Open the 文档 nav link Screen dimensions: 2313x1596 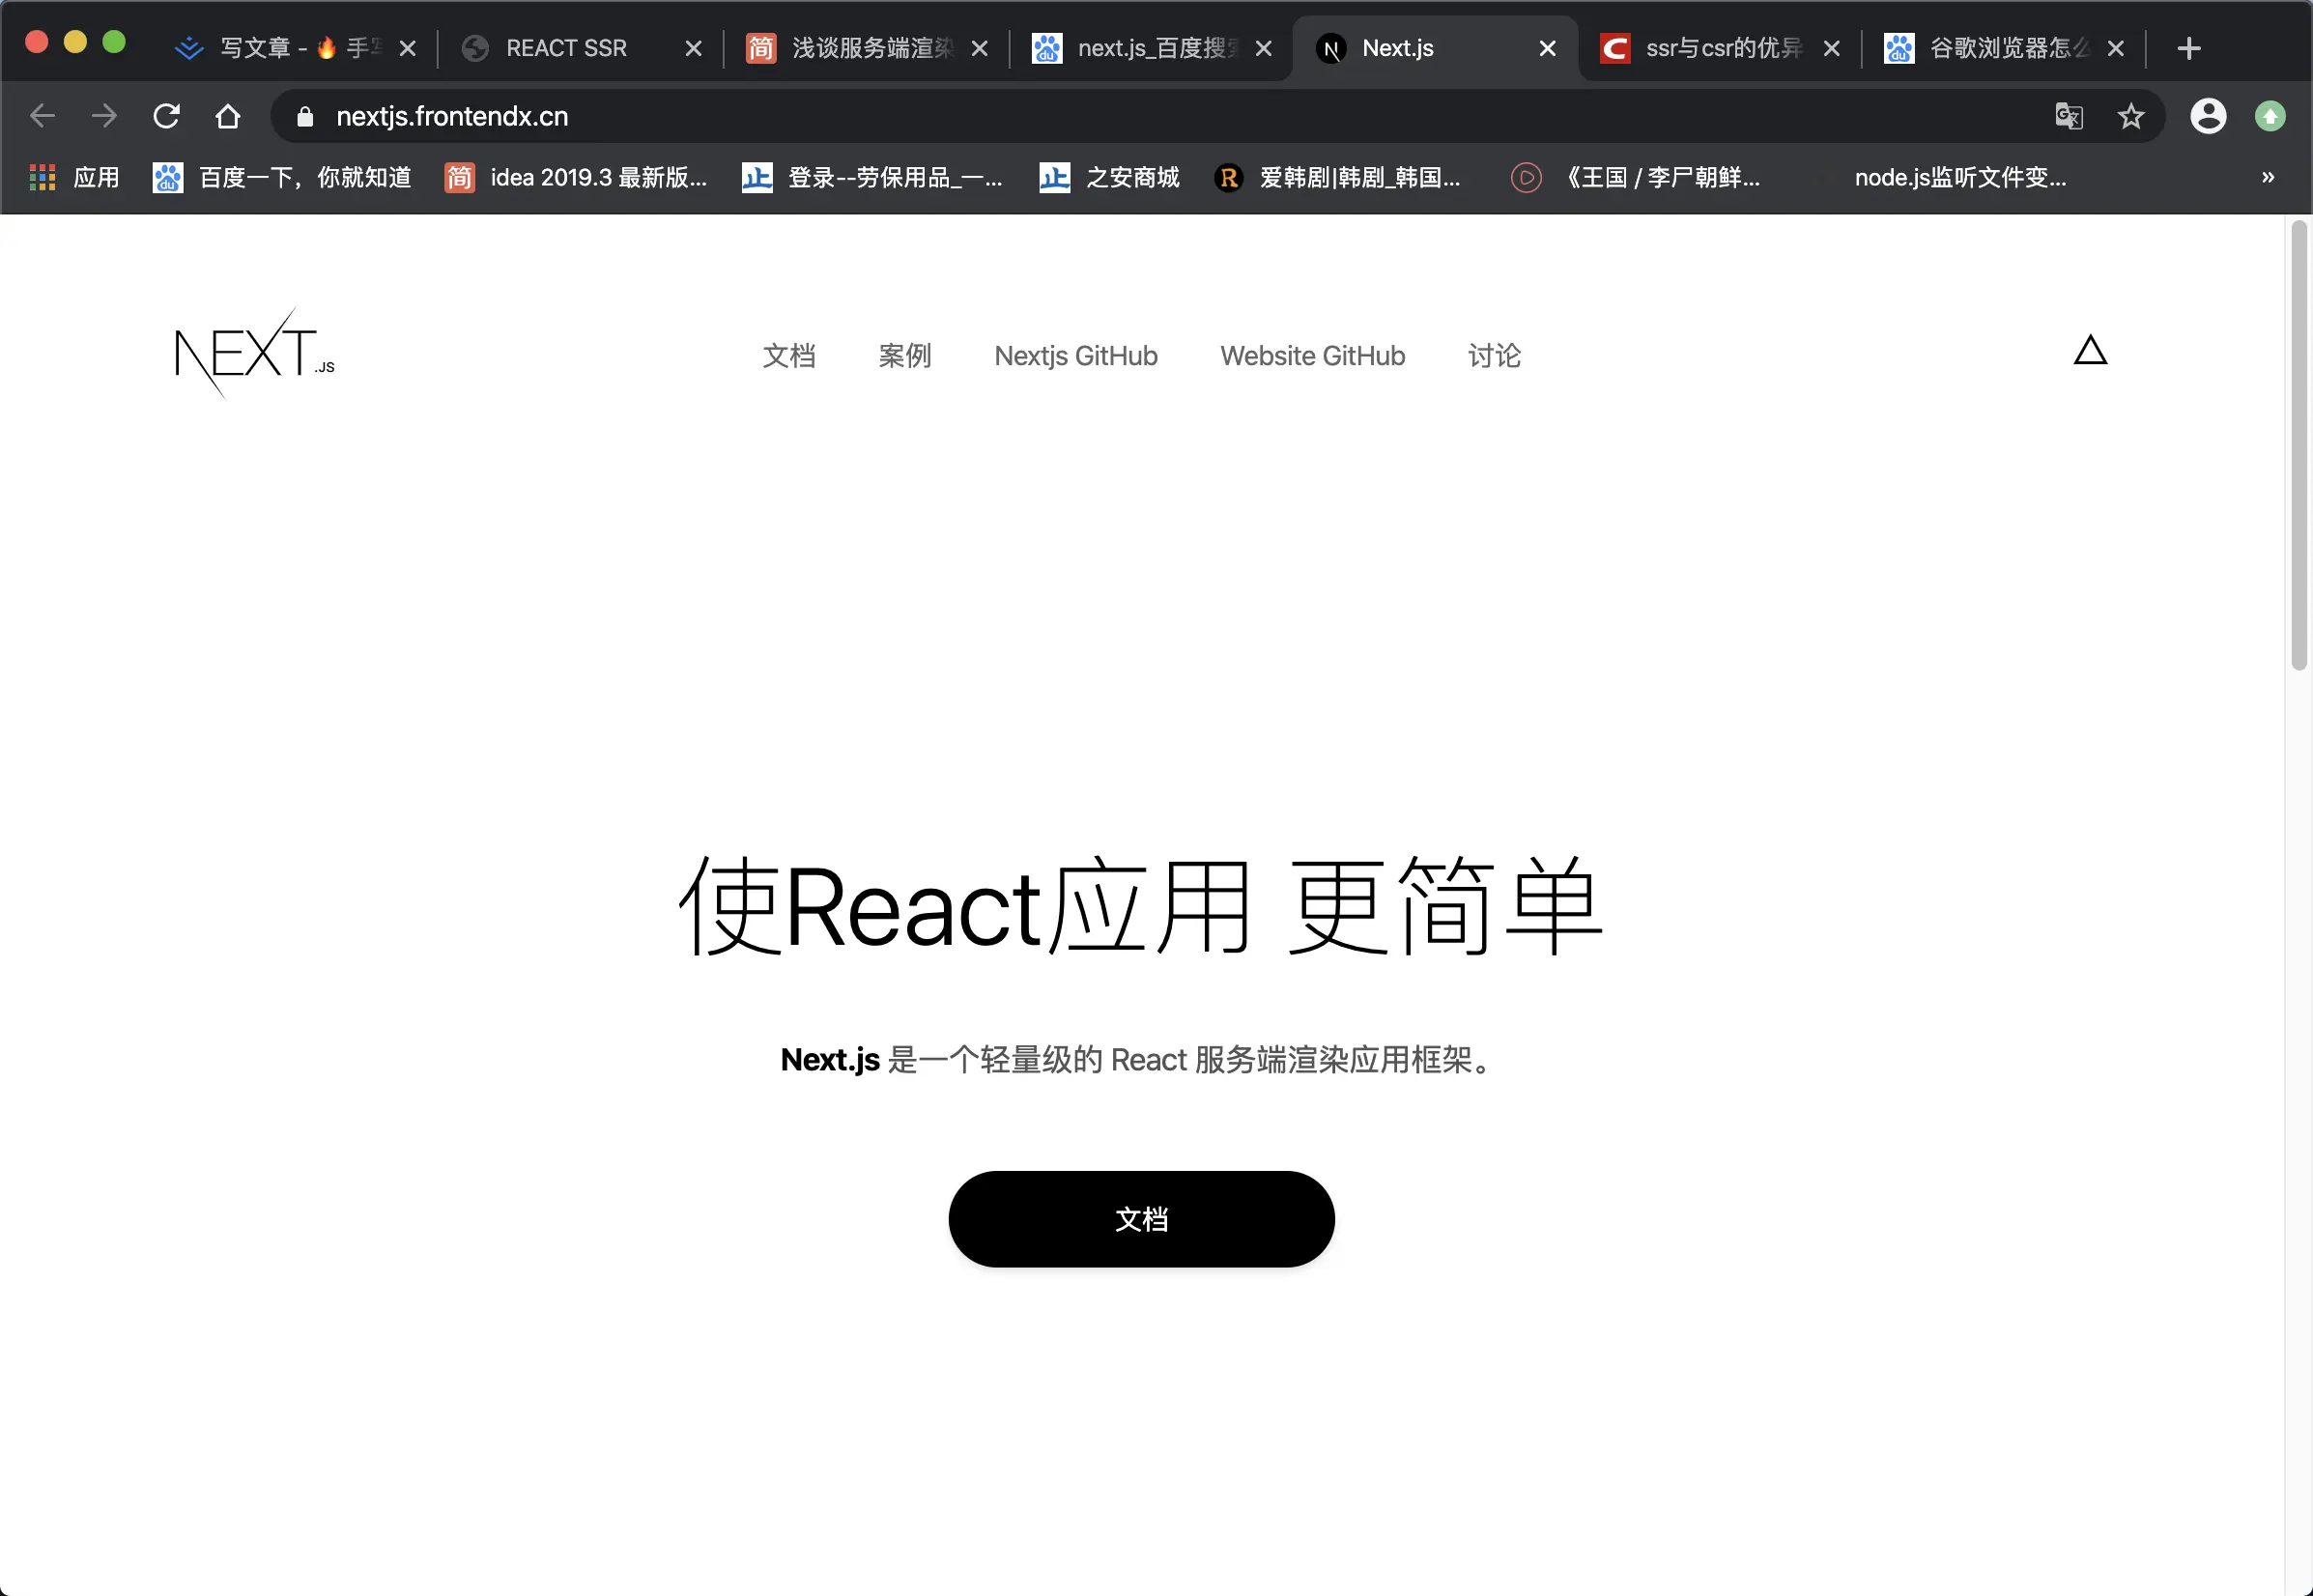pyautogui.click(x=789, y=356)
